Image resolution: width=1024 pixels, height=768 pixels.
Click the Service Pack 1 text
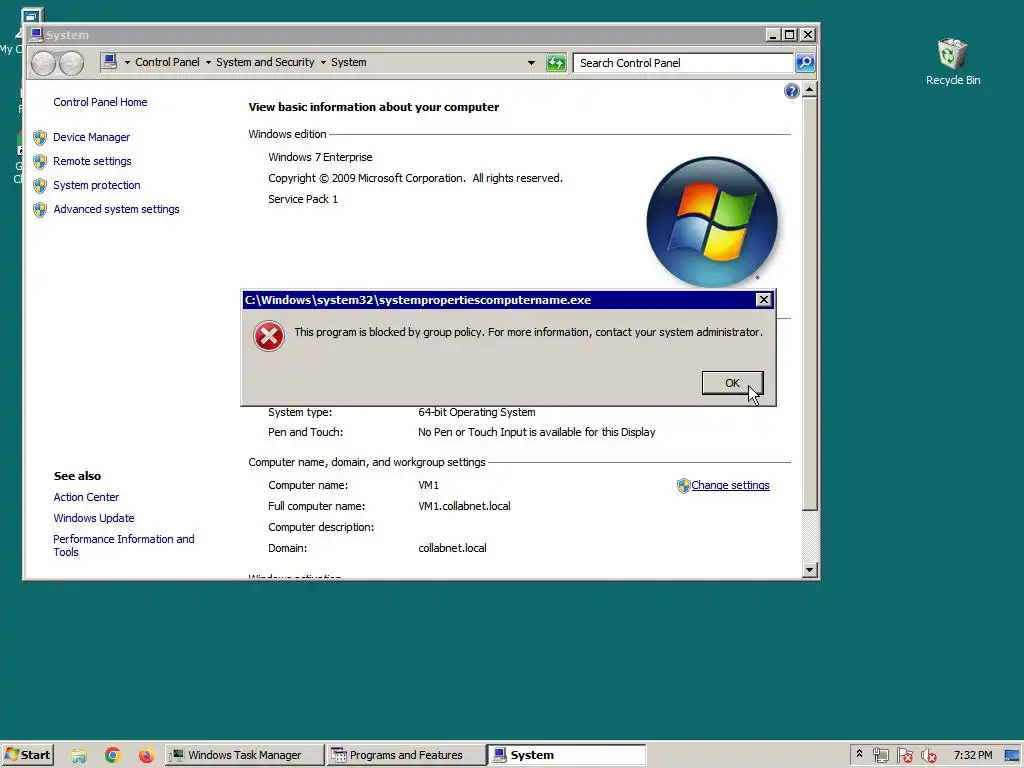point(303,199)
